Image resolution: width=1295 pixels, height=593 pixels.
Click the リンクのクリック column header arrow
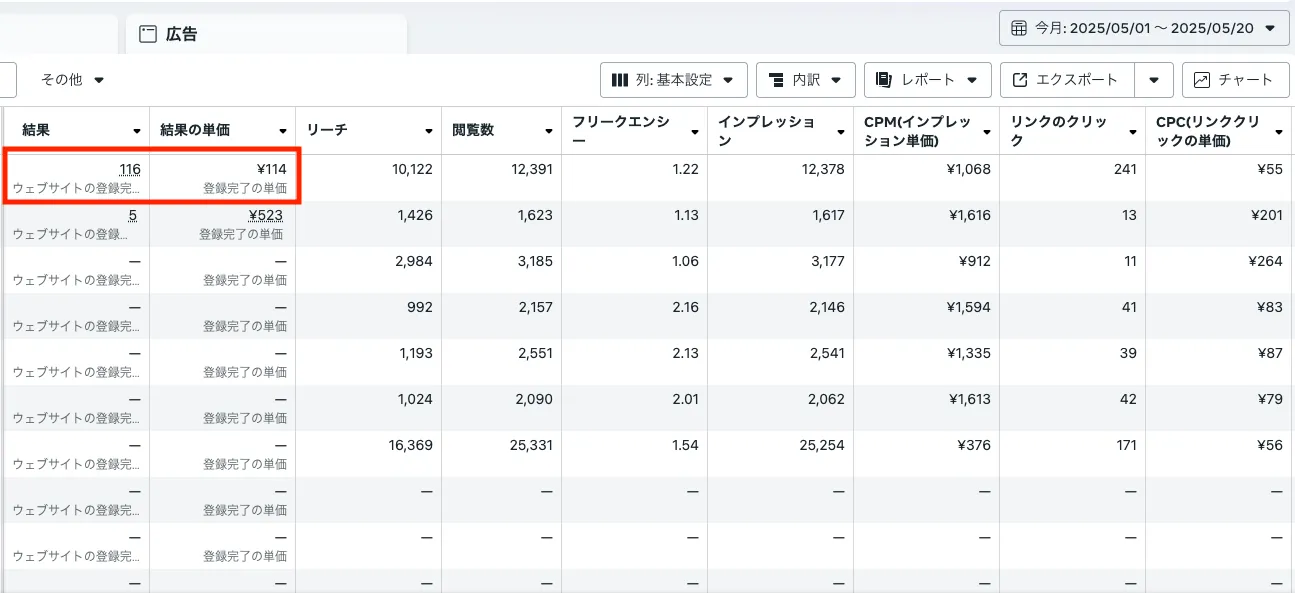click(x=1133, y=131)
